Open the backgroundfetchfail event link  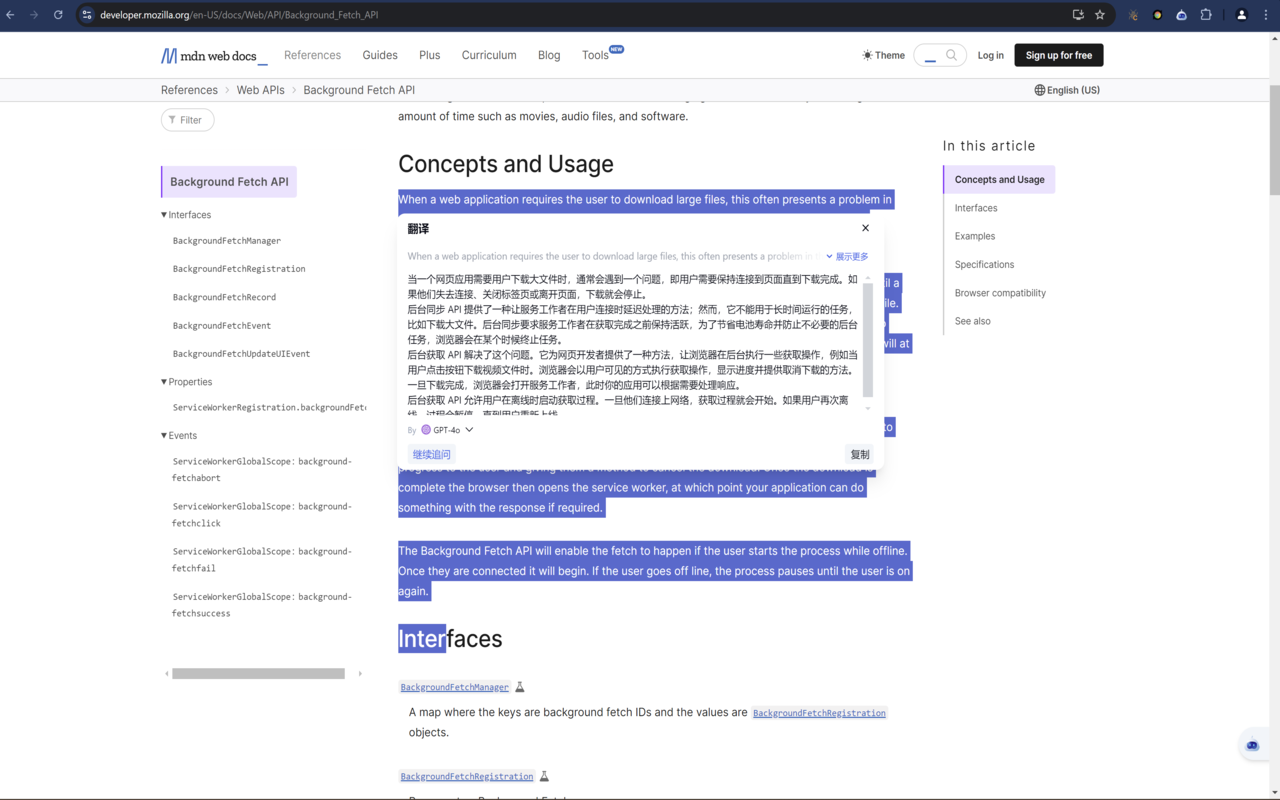click(262, 560)
